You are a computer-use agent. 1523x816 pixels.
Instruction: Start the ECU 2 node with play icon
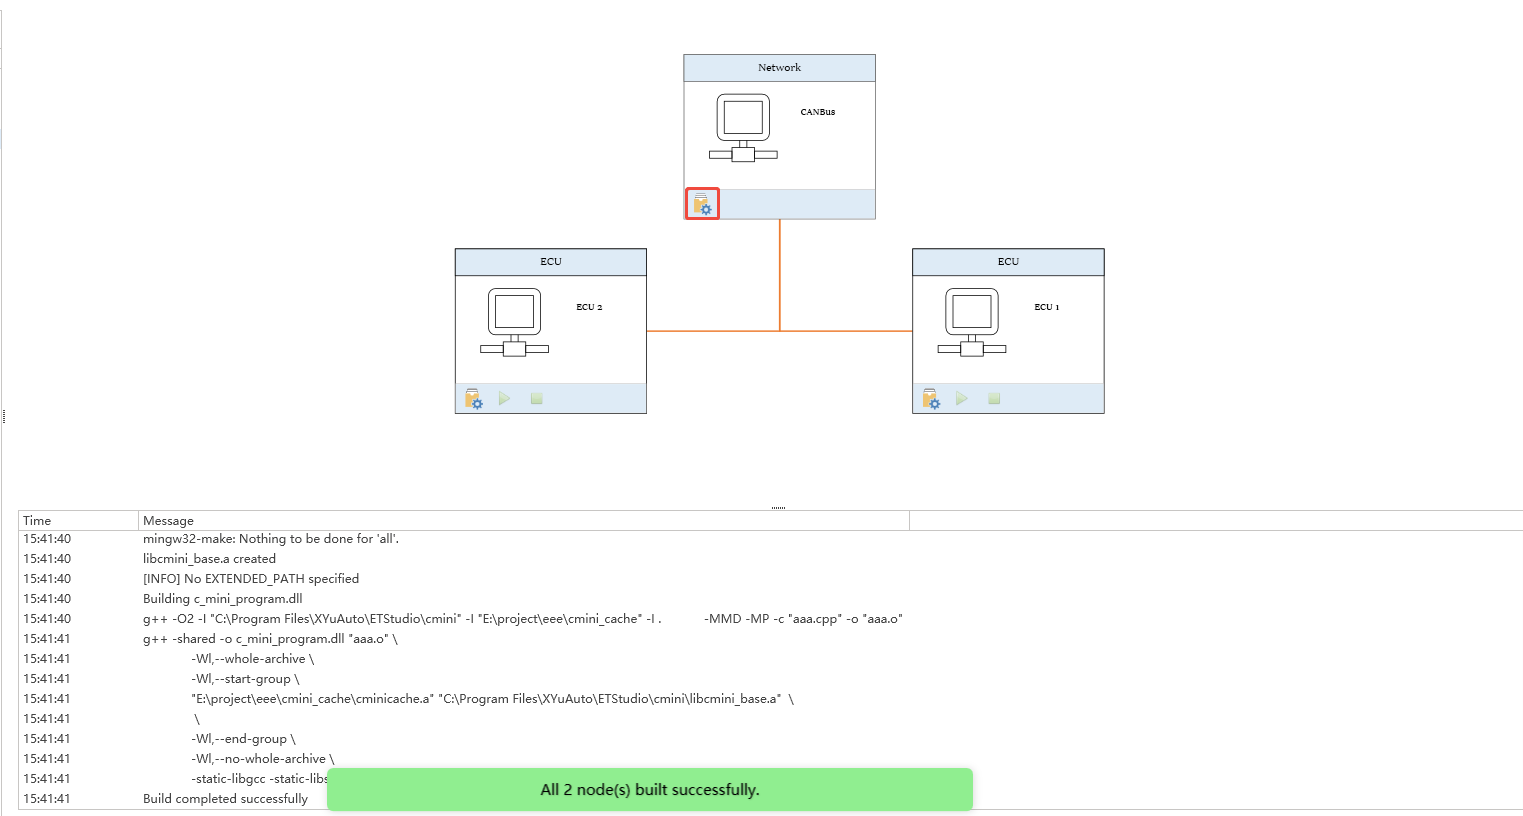click(504, 398)
